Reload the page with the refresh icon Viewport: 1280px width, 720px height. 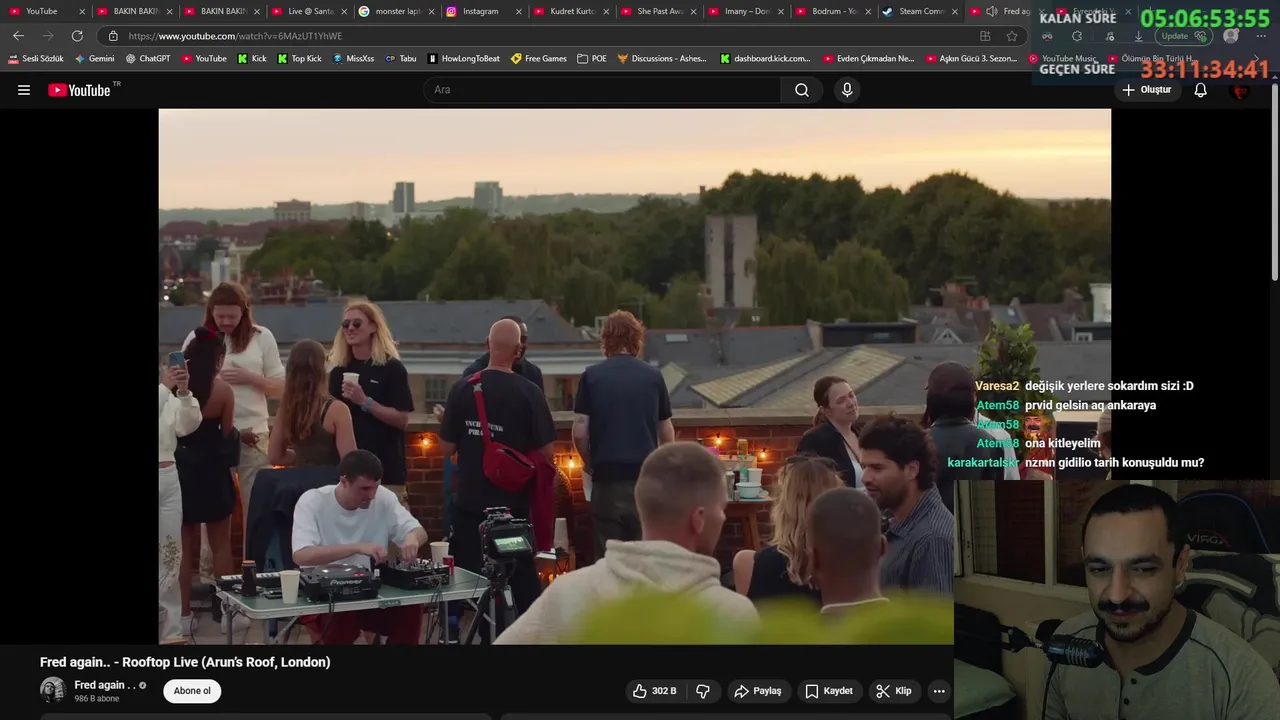click(x=77, y=36)
